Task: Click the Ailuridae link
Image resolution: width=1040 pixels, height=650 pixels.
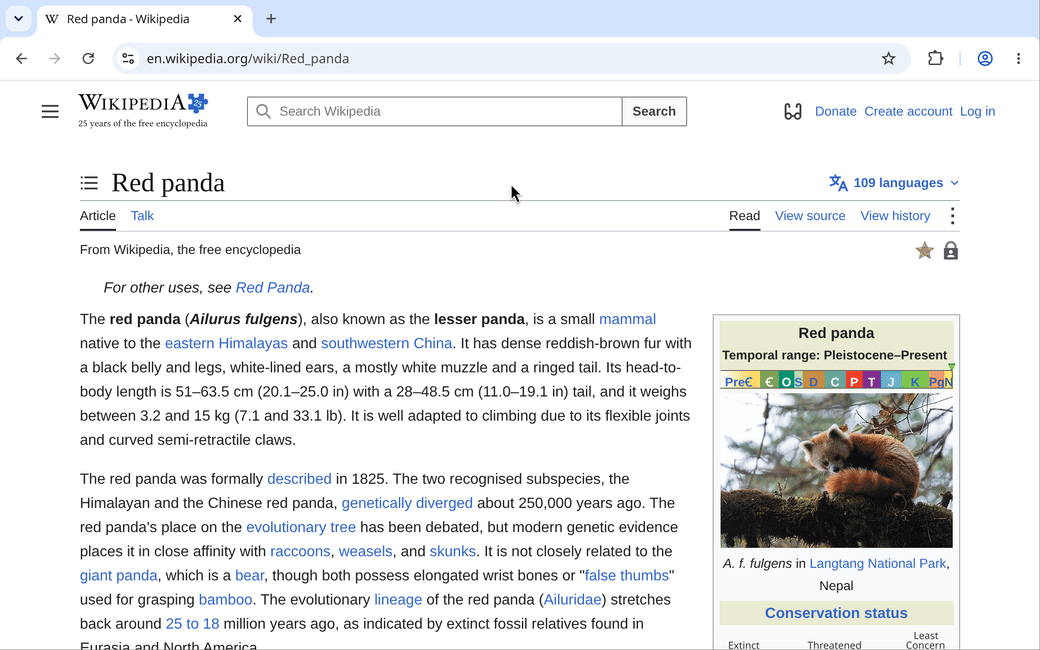Action: click(x=572, y=600)
